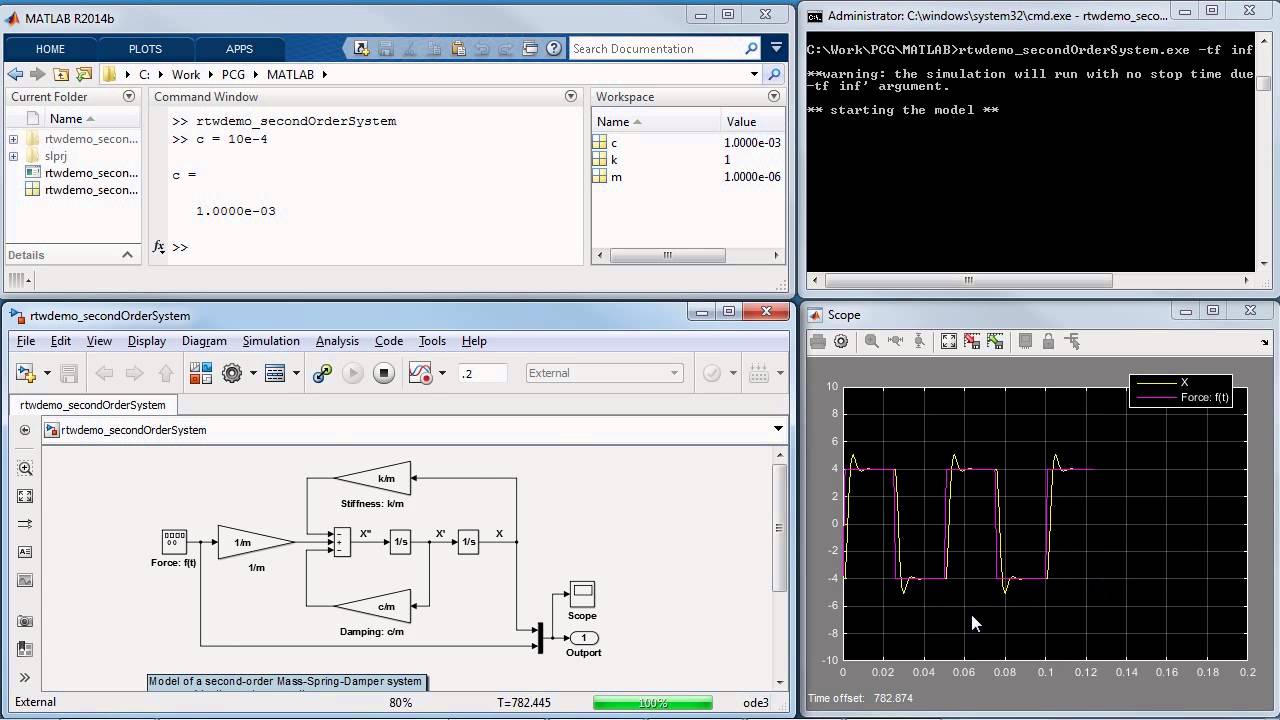Click the Value column header in Workspace
Viewport: 1280px width, 720px height.
pyautogui.click(x=753, y=121)
